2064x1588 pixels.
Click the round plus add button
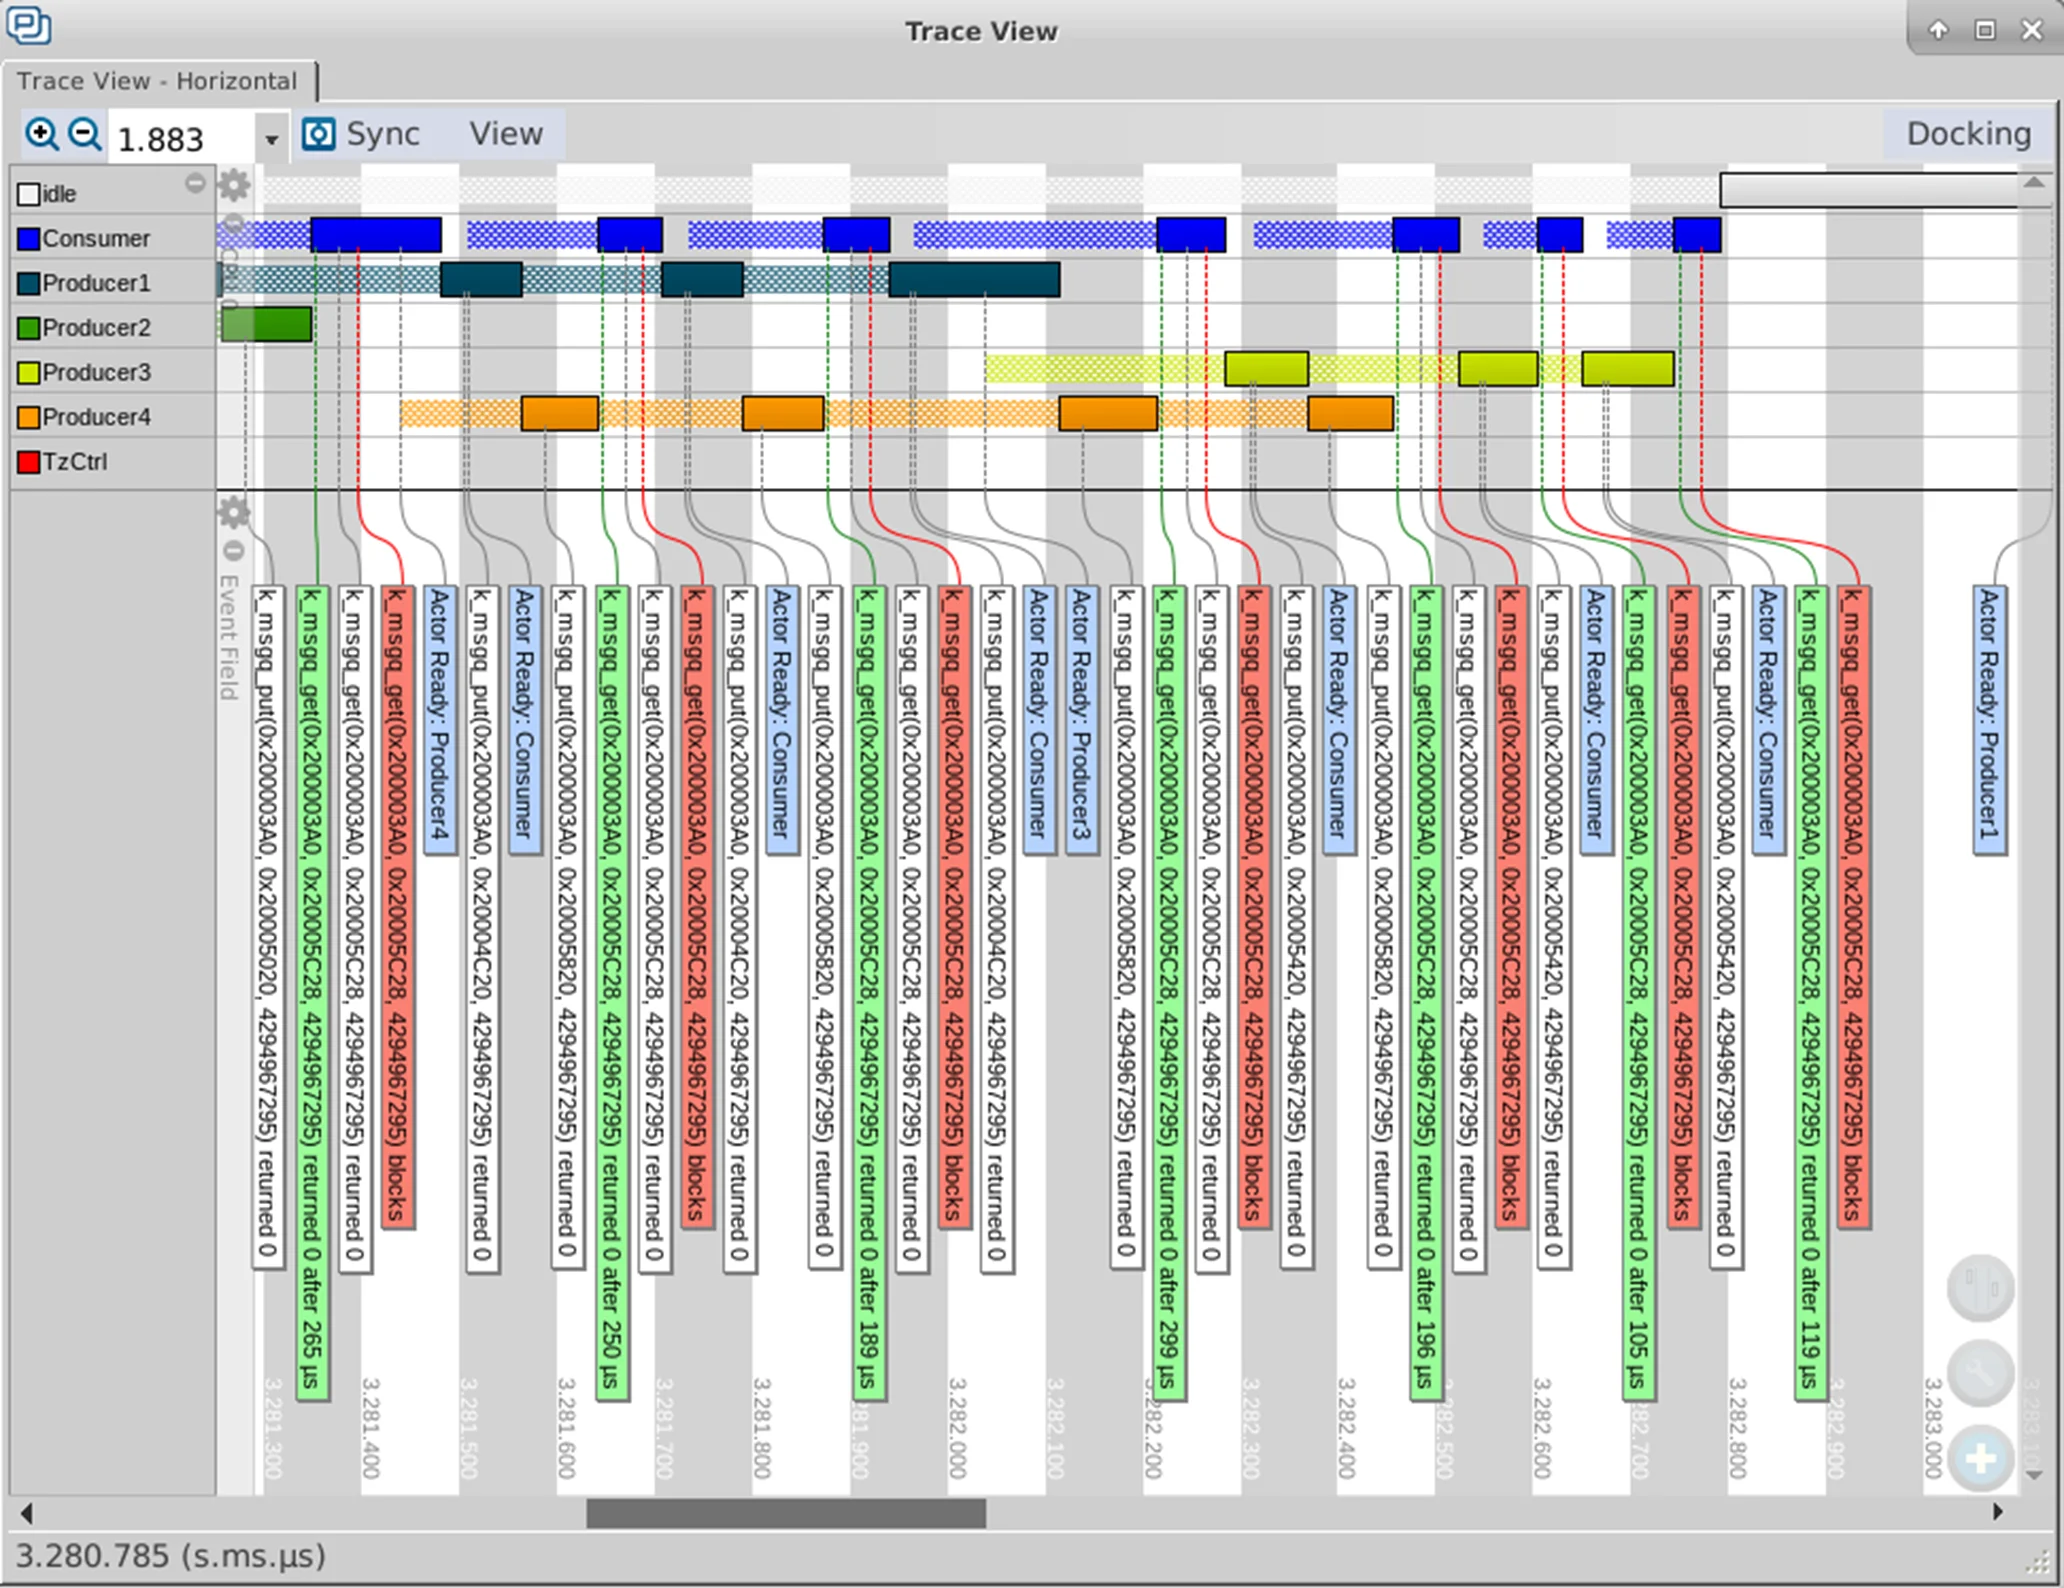tap(1979, 1459)
